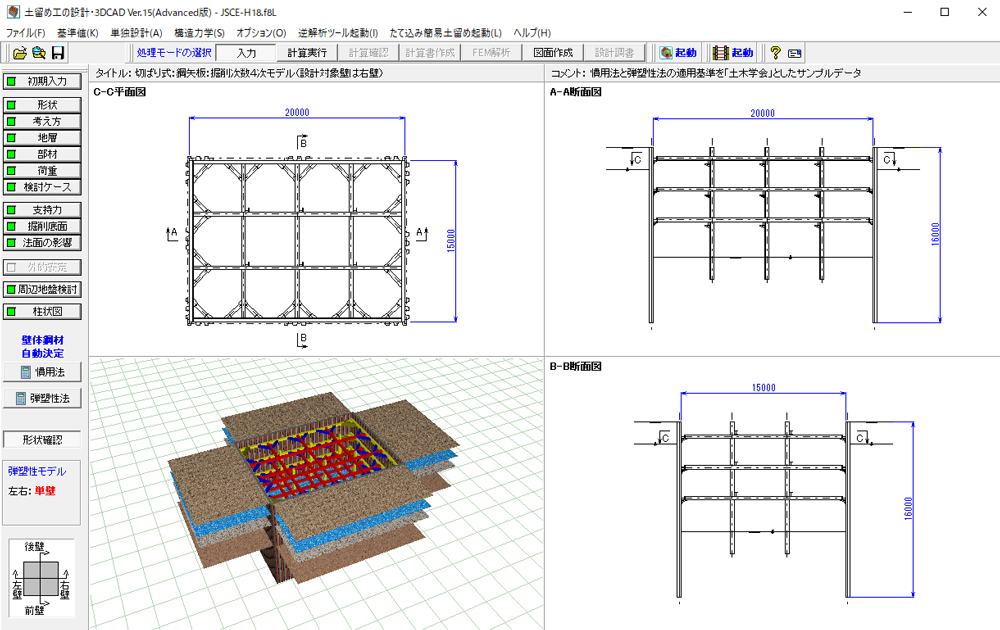Click the green indicator on 支持力
Viewport: 1000px width, 630px height.
coord(11,210)
